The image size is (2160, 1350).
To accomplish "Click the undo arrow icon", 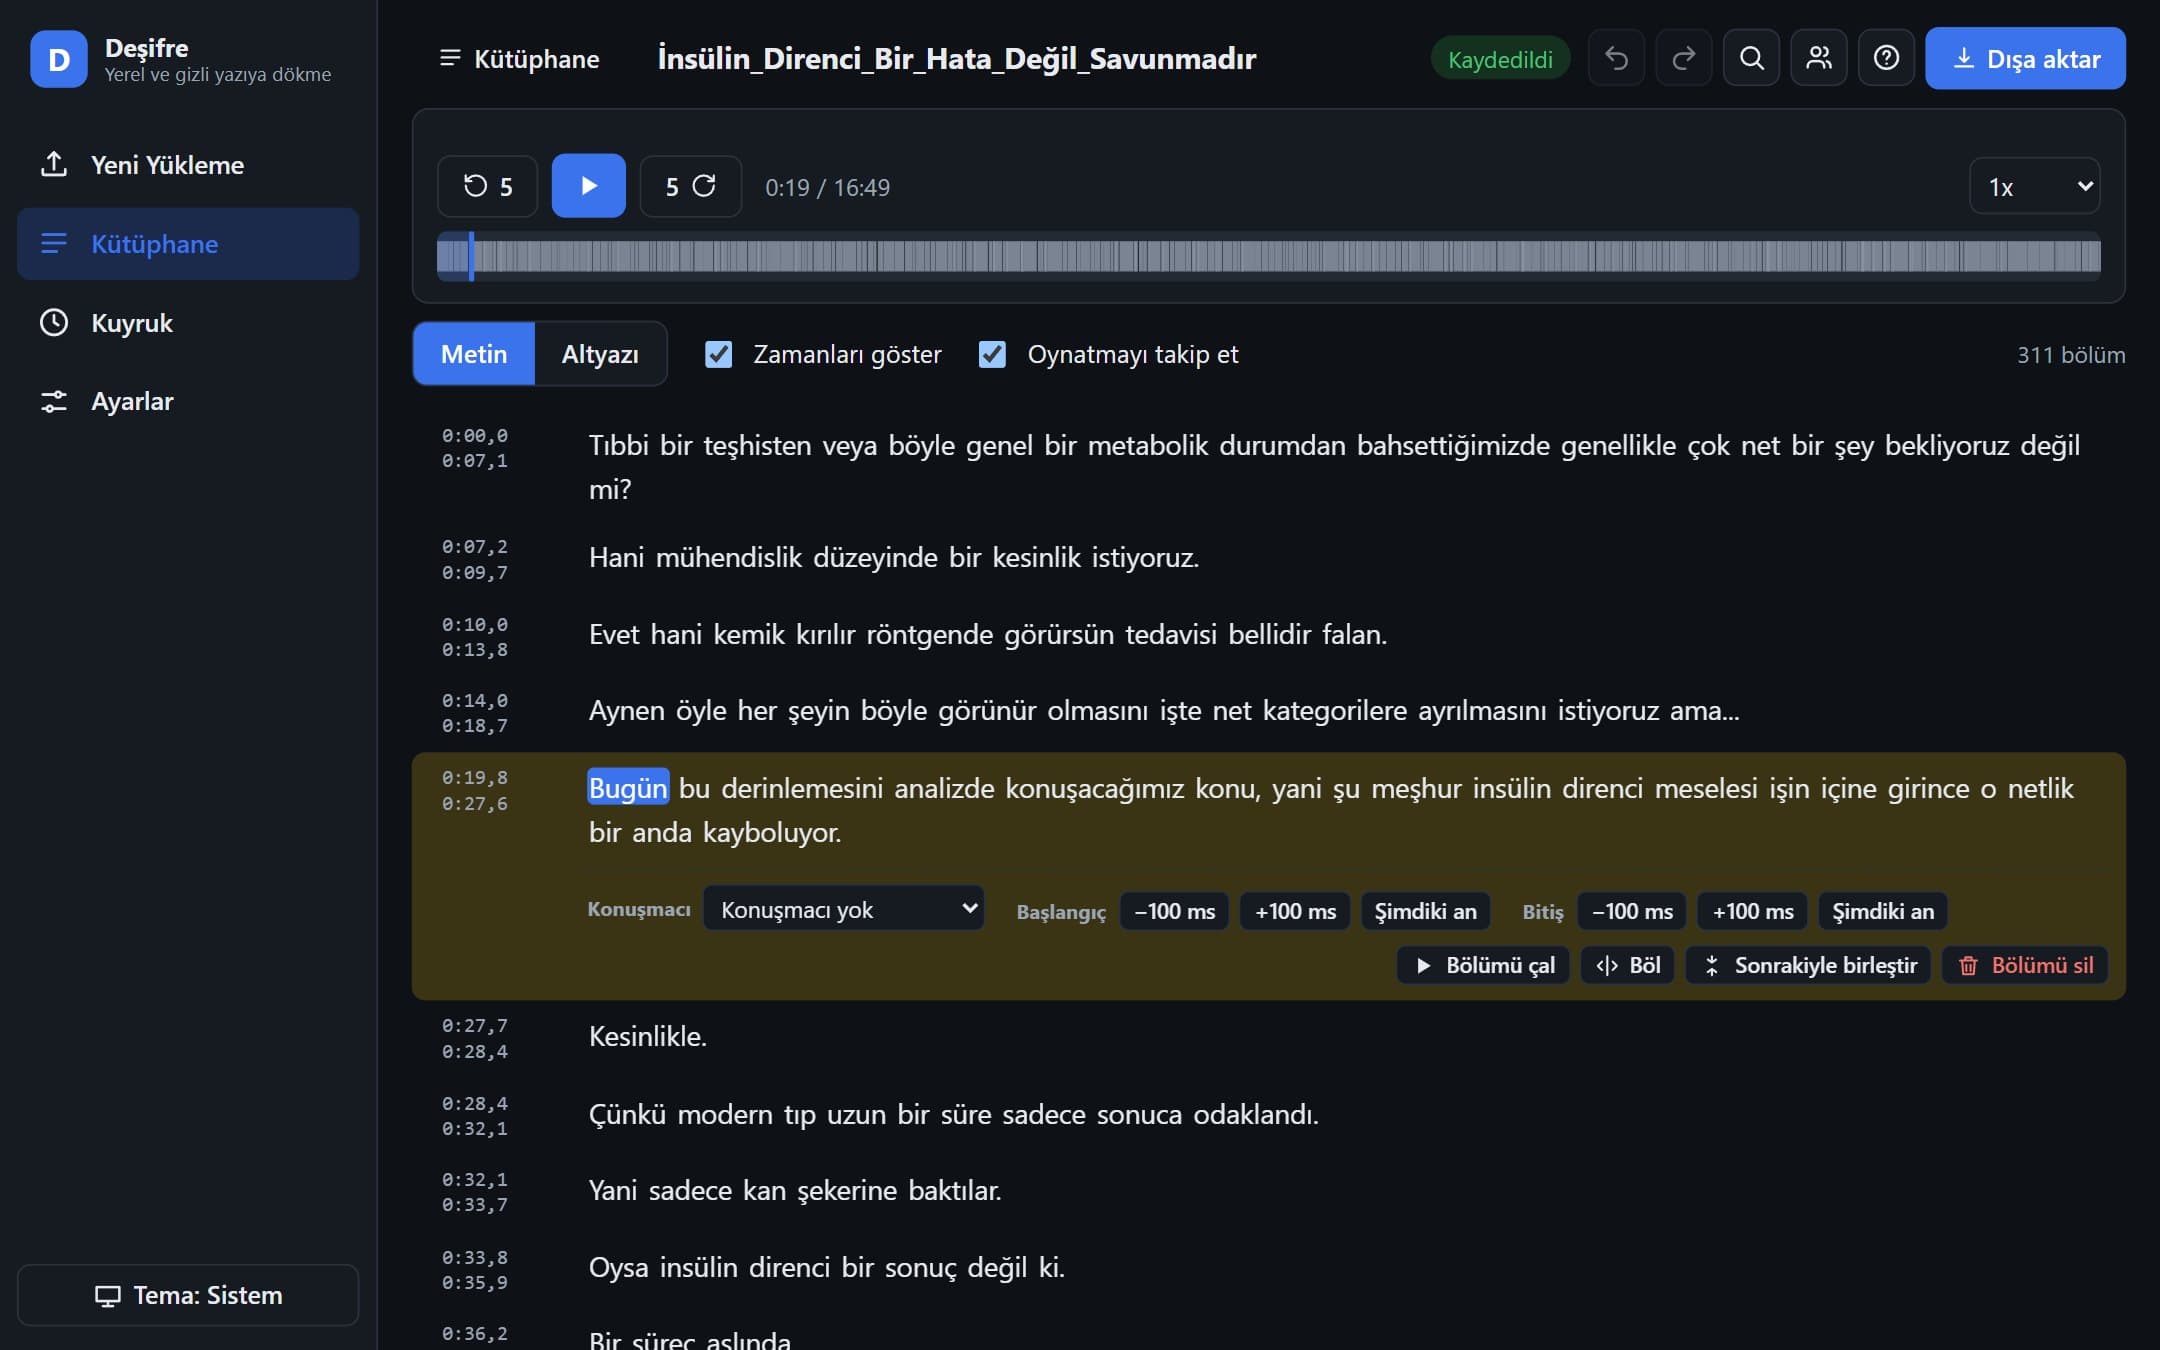I will (x=1616, y=59).
